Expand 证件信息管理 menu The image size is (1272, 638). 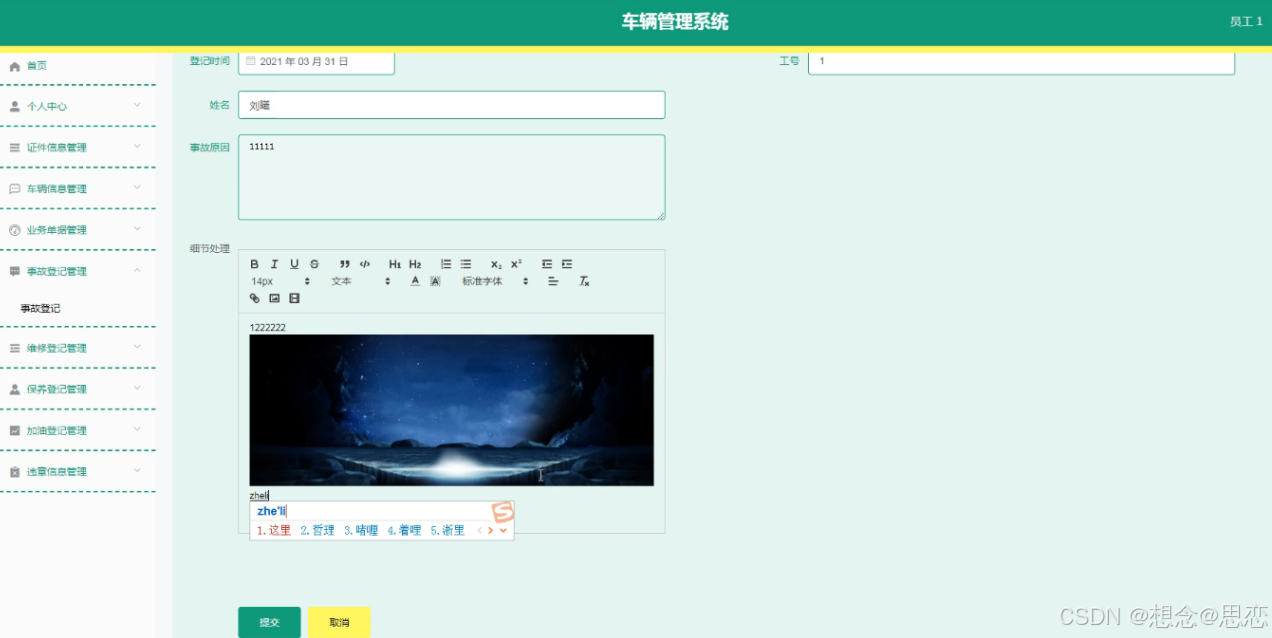(x=78, y=147)
